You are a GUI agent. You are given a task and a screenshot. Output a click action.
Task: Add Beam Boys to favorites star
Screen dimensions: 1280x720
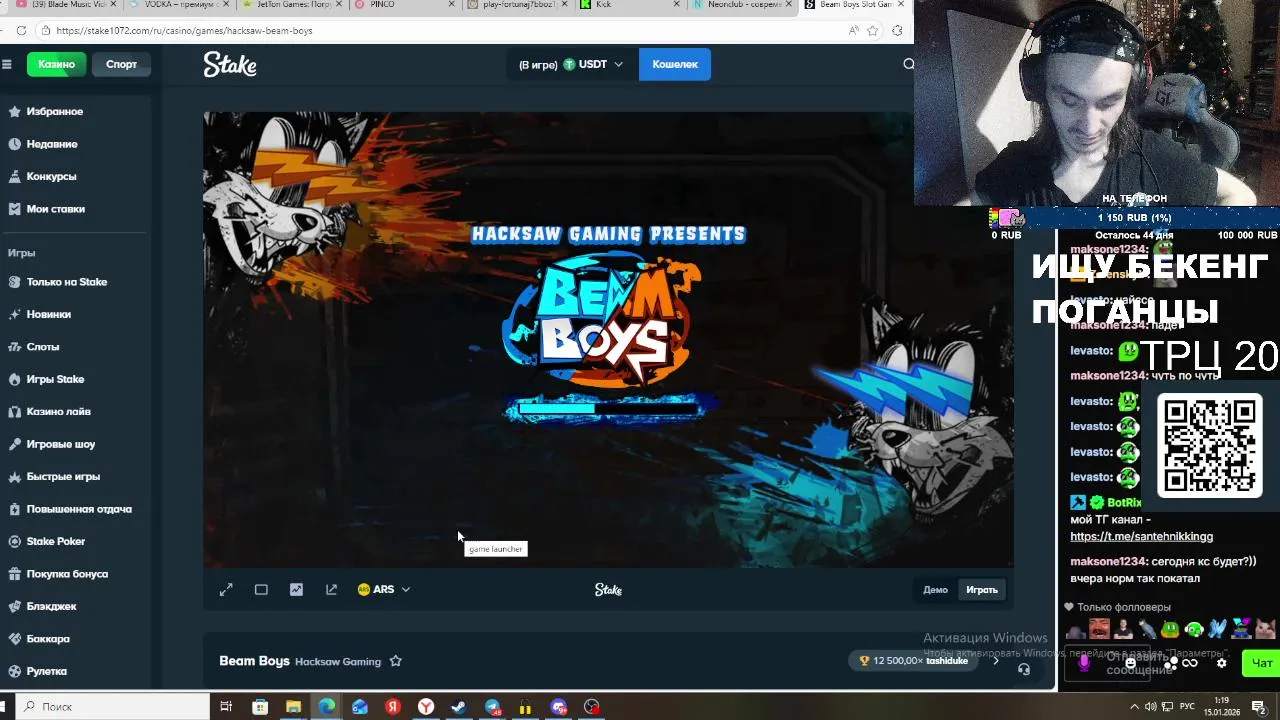point(395,661)
